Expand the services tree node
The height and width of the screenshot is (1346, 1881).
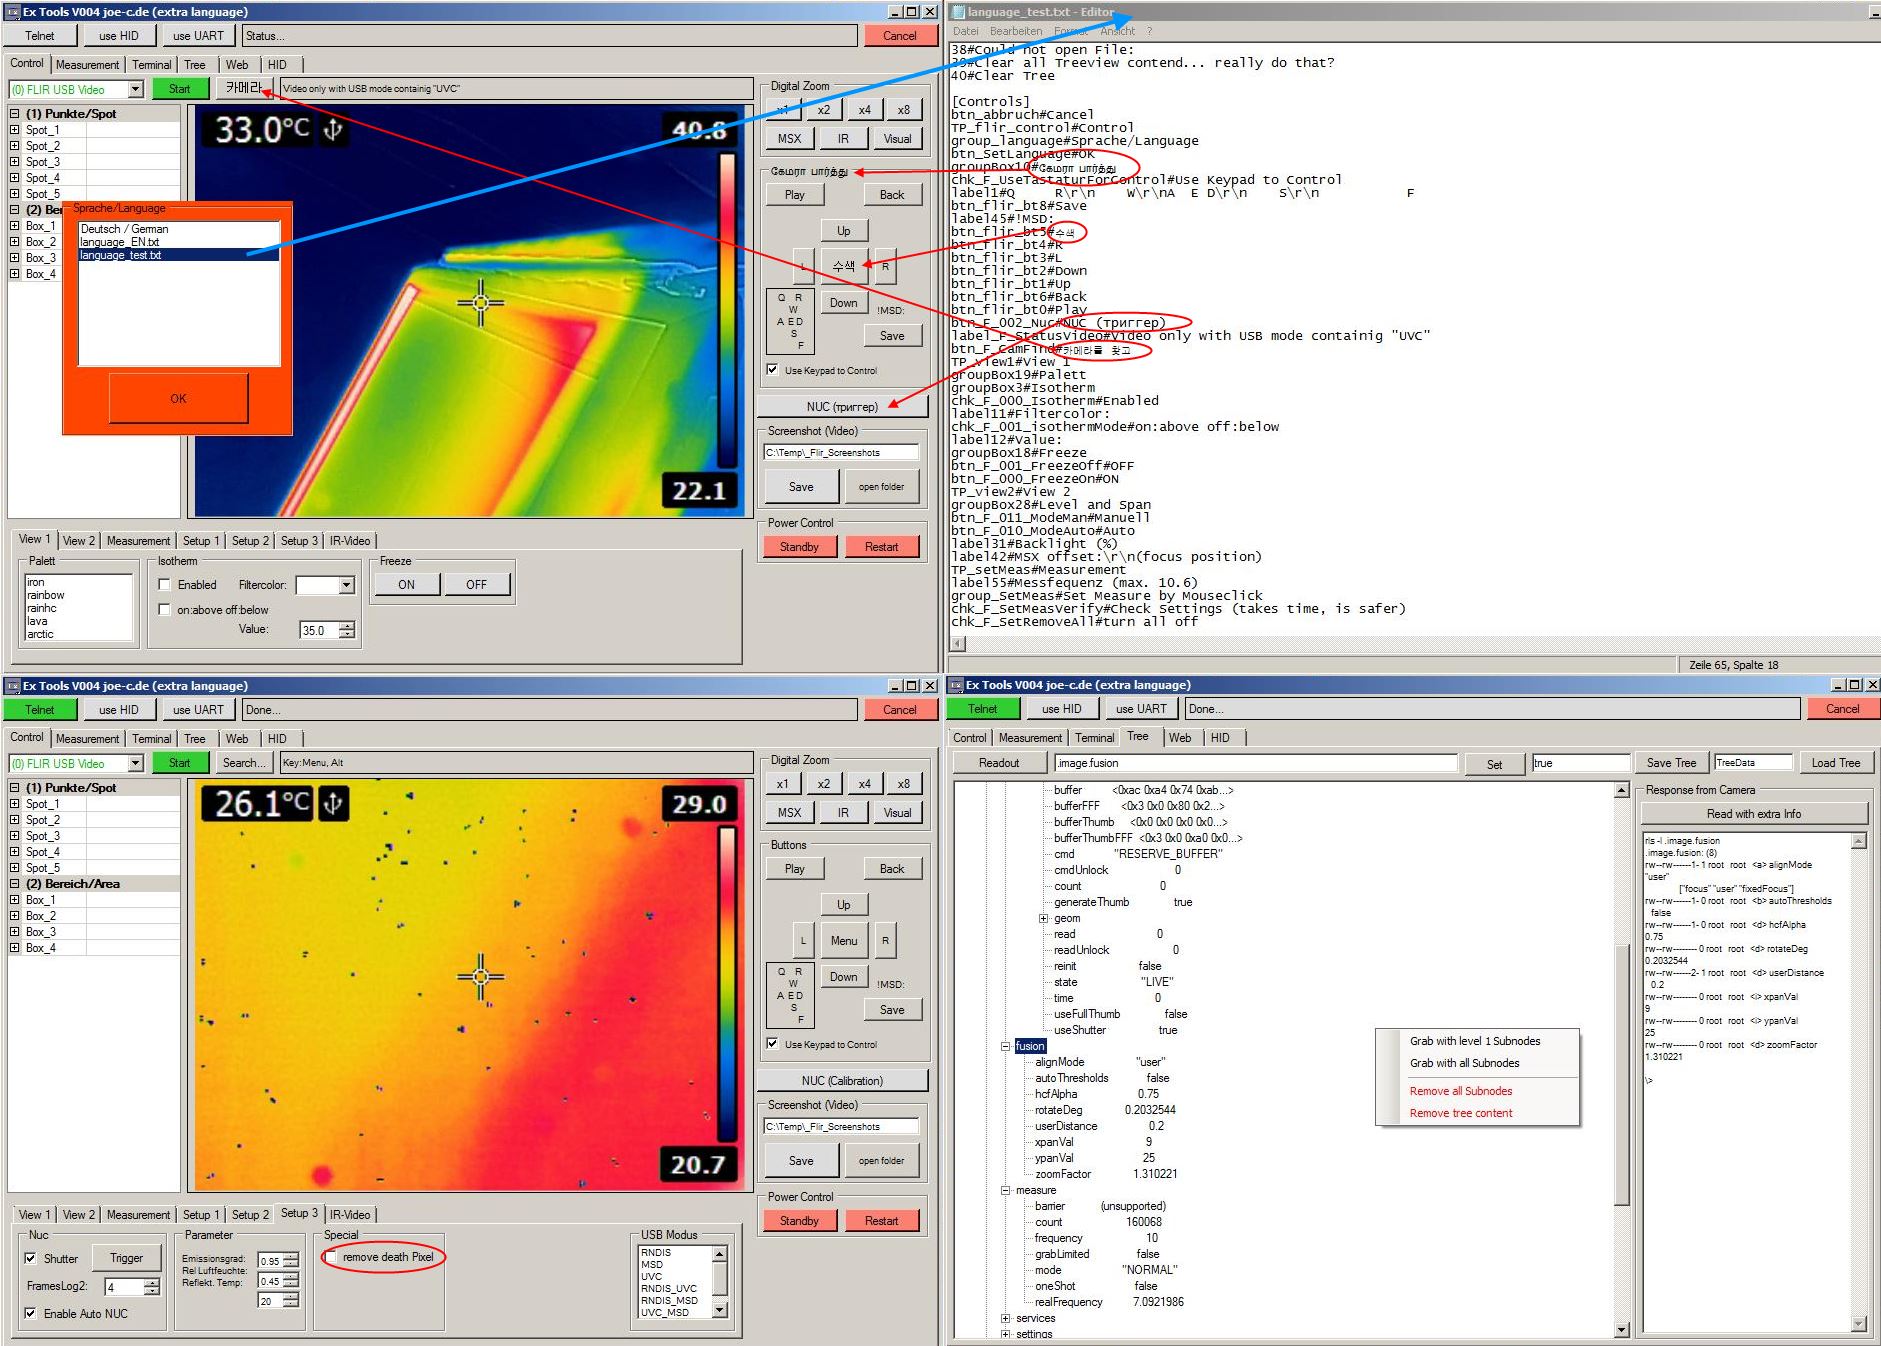click(1006, 1318)
